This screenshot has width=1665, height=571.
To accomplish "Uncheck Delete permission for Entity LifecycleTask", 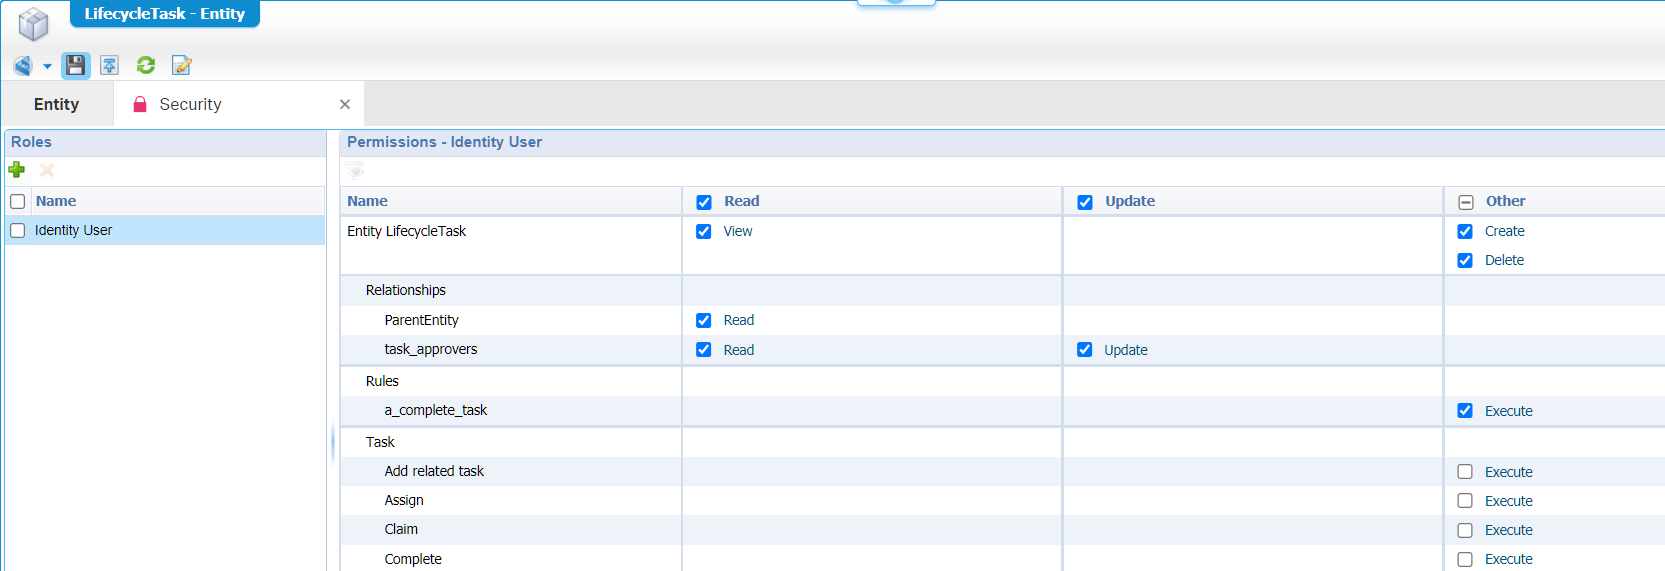I will coord(1465,261).
